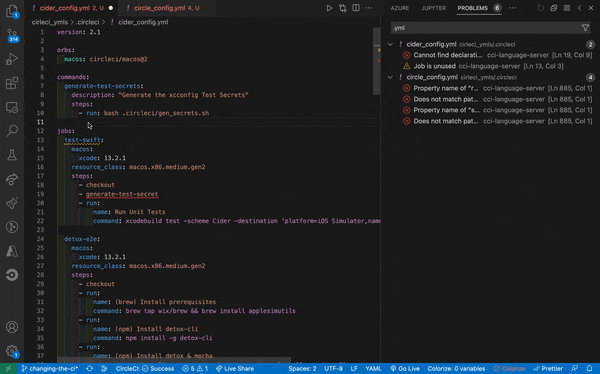Open the filter options funnel icon
The height and width of the screenshot is (374, 600).
coord(585,28)
